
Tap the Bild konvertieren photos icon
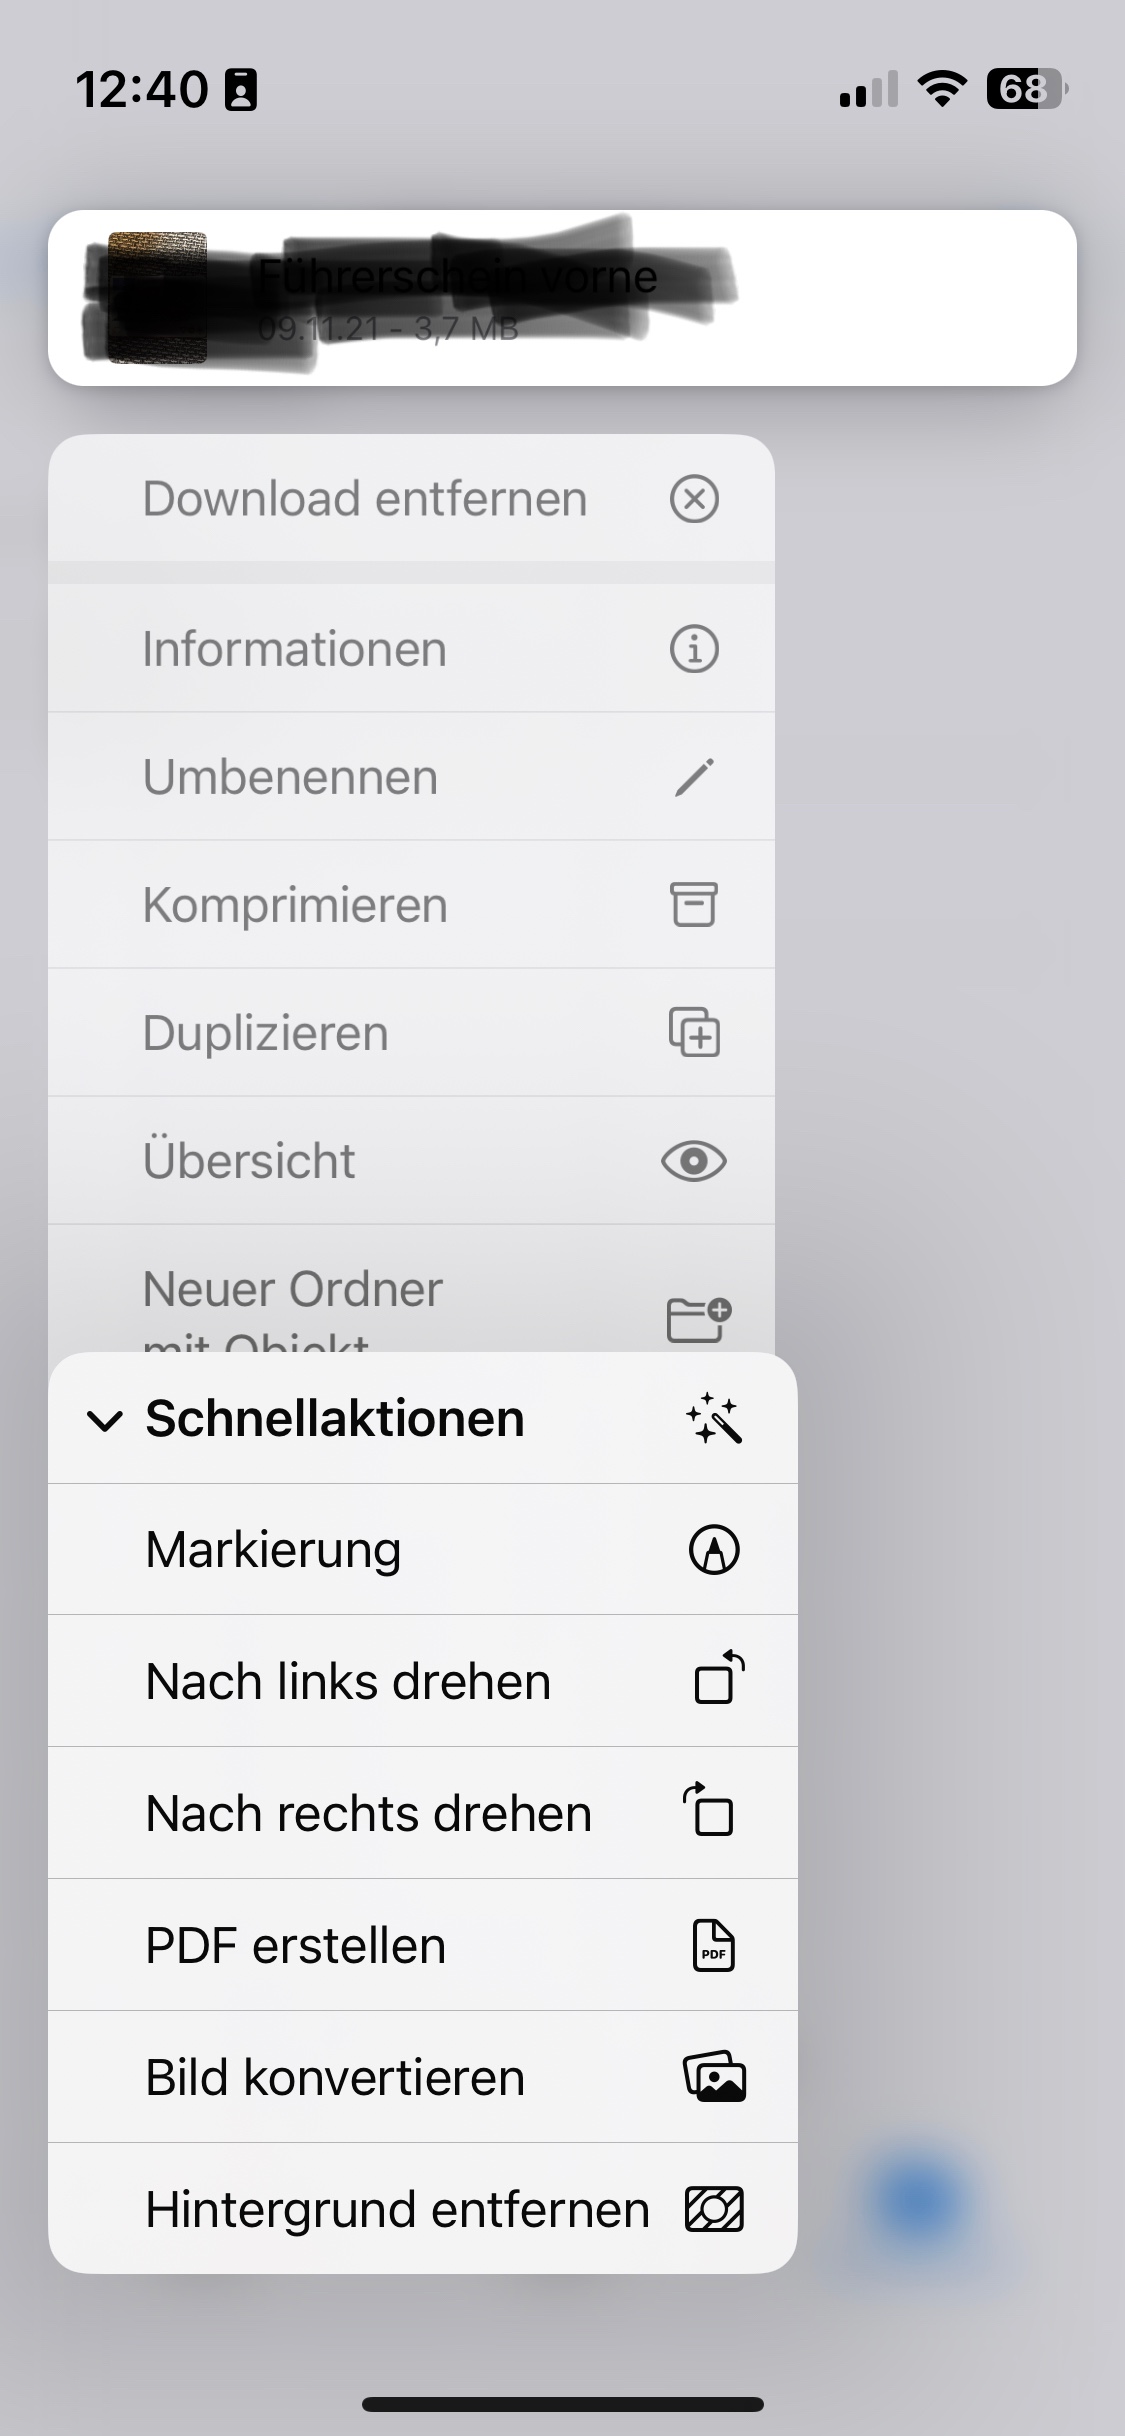[x=714, y=2077]
